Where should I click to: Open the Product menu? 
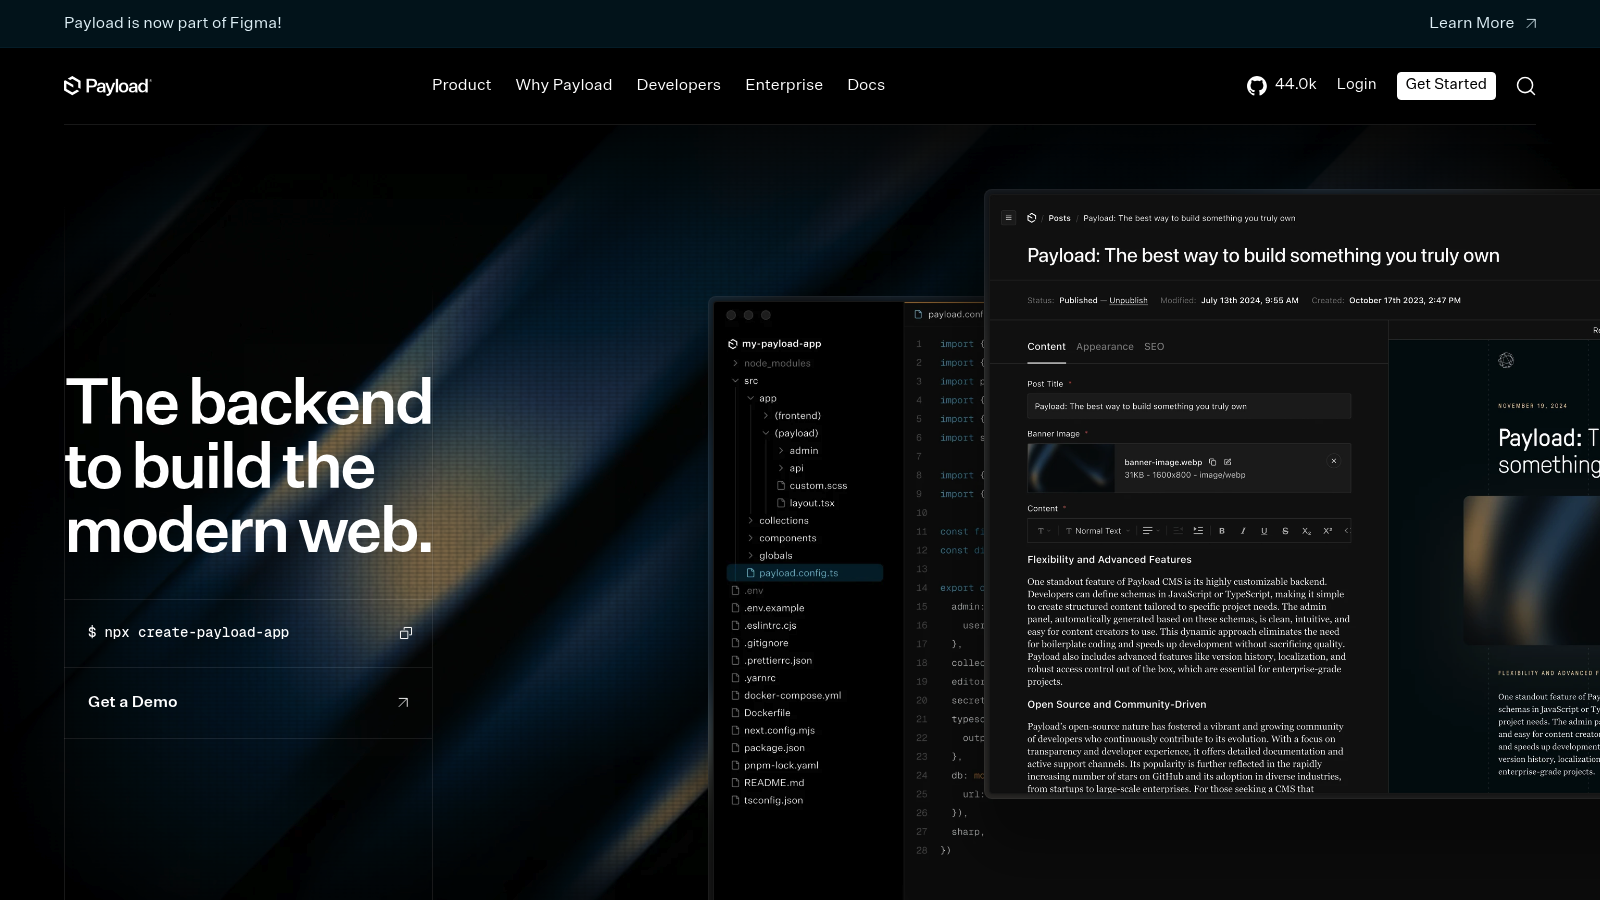tap(461, 85)
